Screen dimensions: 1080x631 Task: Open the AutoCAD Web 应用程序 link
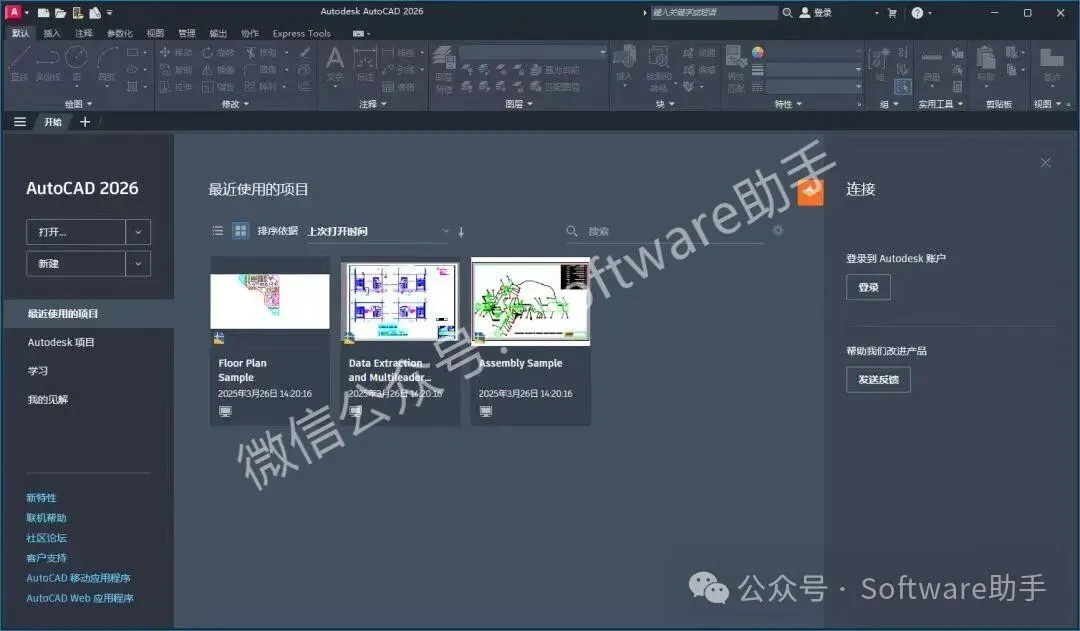(x=80, y=598)
